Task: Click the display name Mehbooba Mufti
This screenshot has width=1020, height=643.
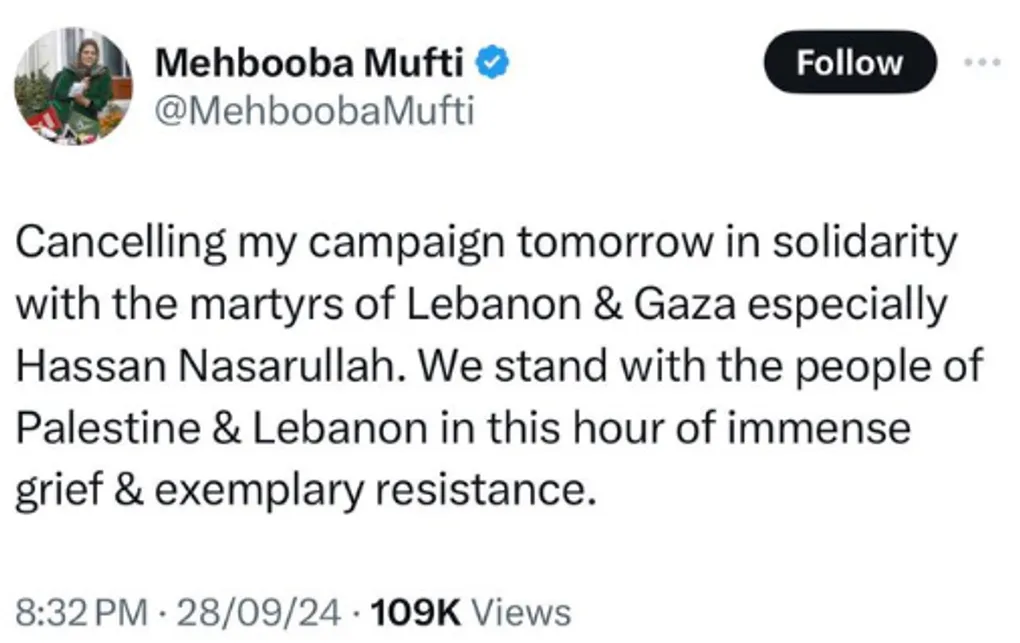Action: coord(310,65)
